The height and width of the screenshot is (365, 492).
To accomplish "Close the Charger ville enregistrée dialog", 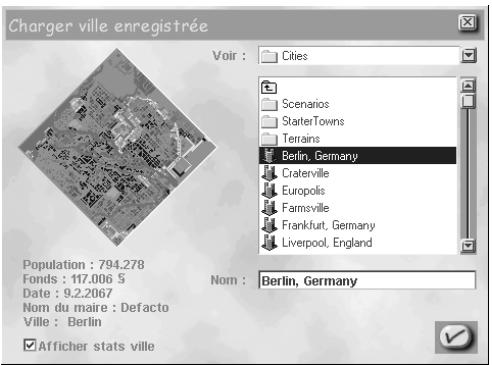I will pos(468,23).
